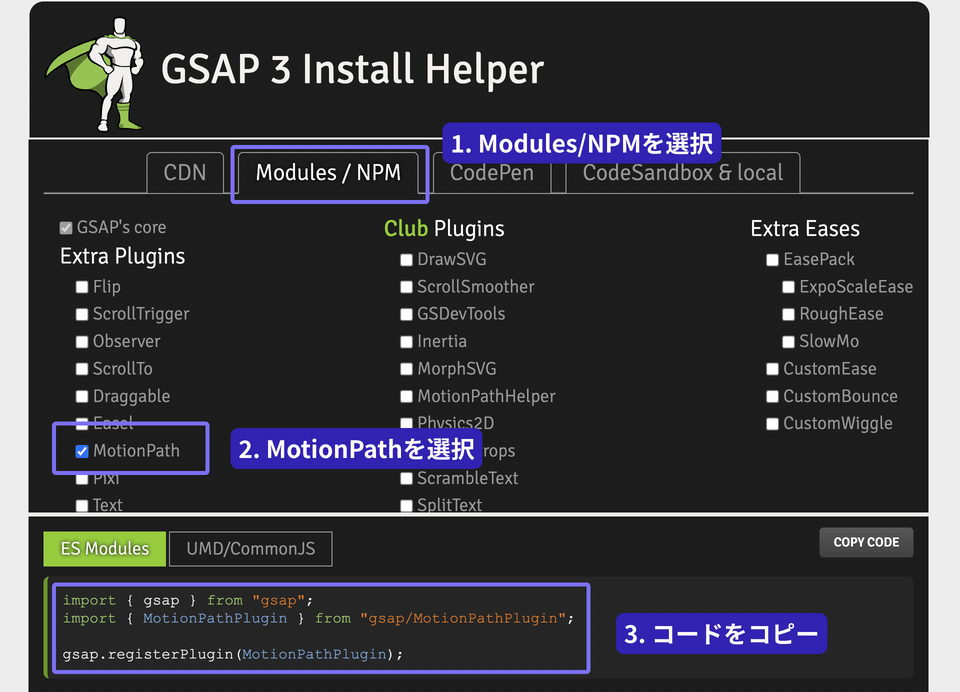
Task: Check the CustomBounce ease option
Action: (772, 396)
